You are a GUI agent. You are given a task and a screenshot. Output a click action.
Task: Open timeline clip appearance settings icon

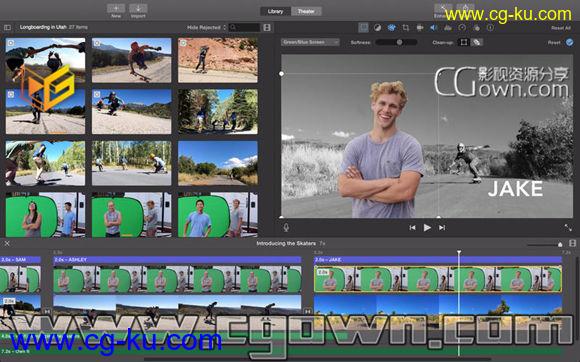click(573, 243)
